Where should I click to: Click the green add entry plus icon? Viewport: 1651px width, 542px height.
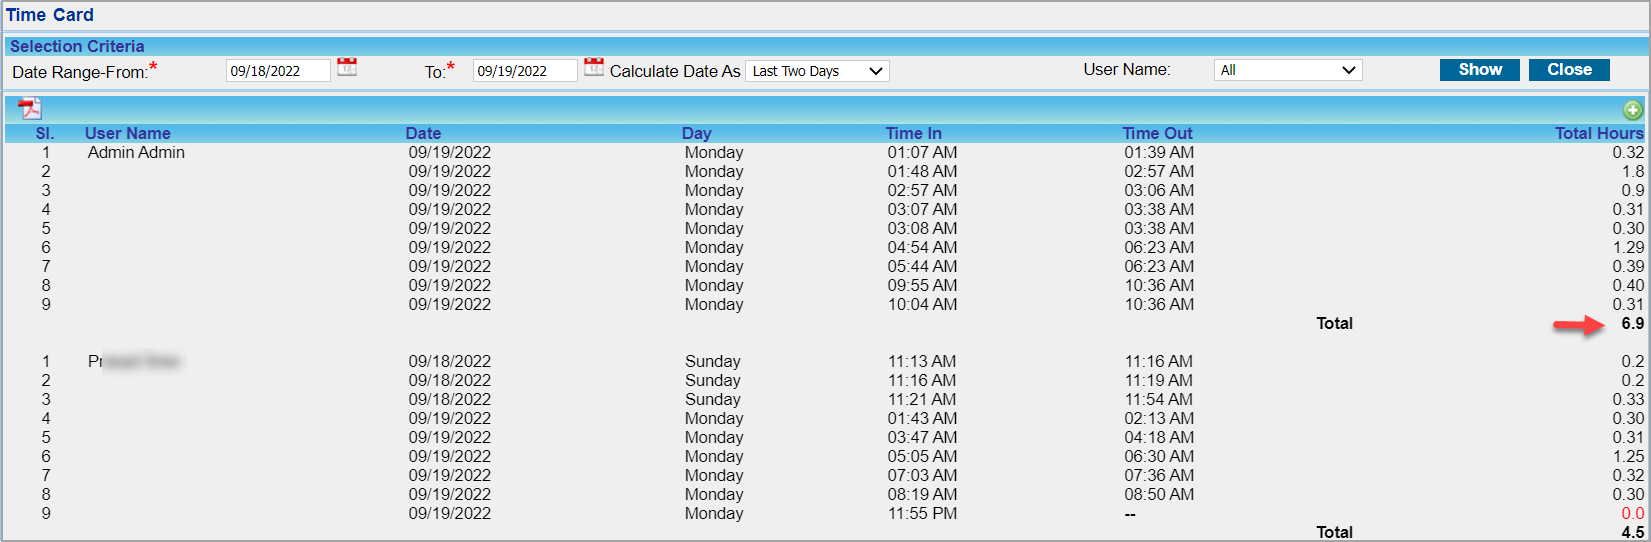(1632, 110)
